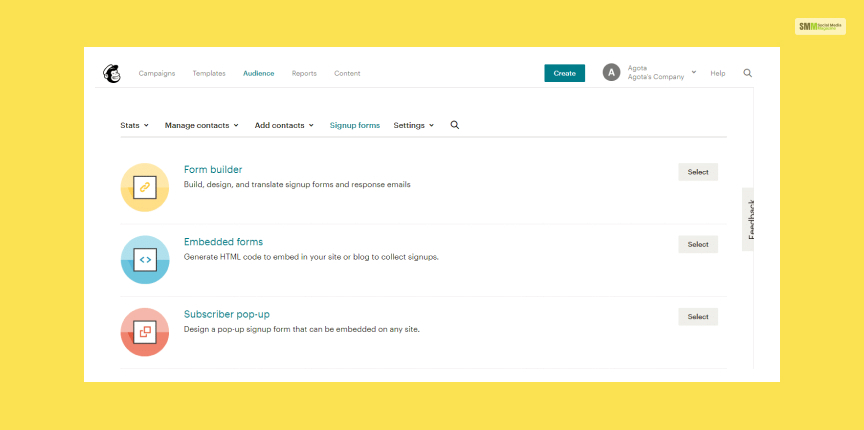
Task: Go to the Campaigns menu
Action: click(x=157, y=73)
